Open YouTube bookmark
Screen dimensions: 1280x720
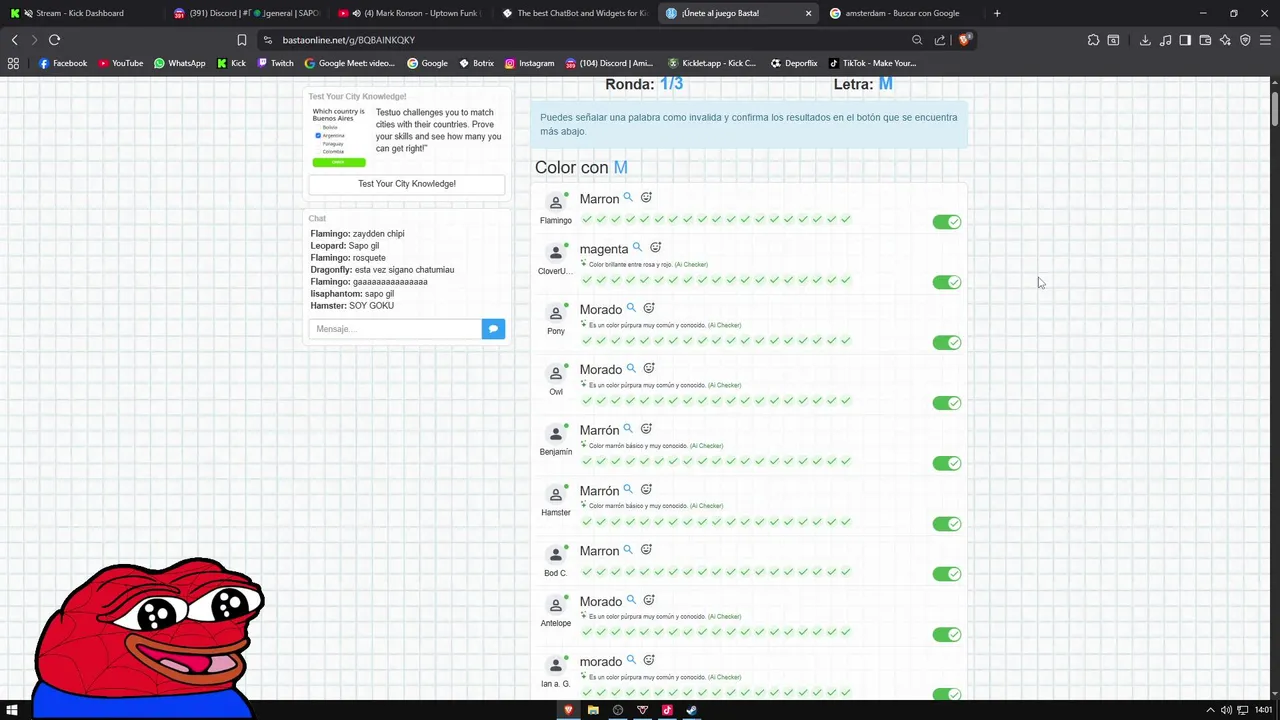121,63
